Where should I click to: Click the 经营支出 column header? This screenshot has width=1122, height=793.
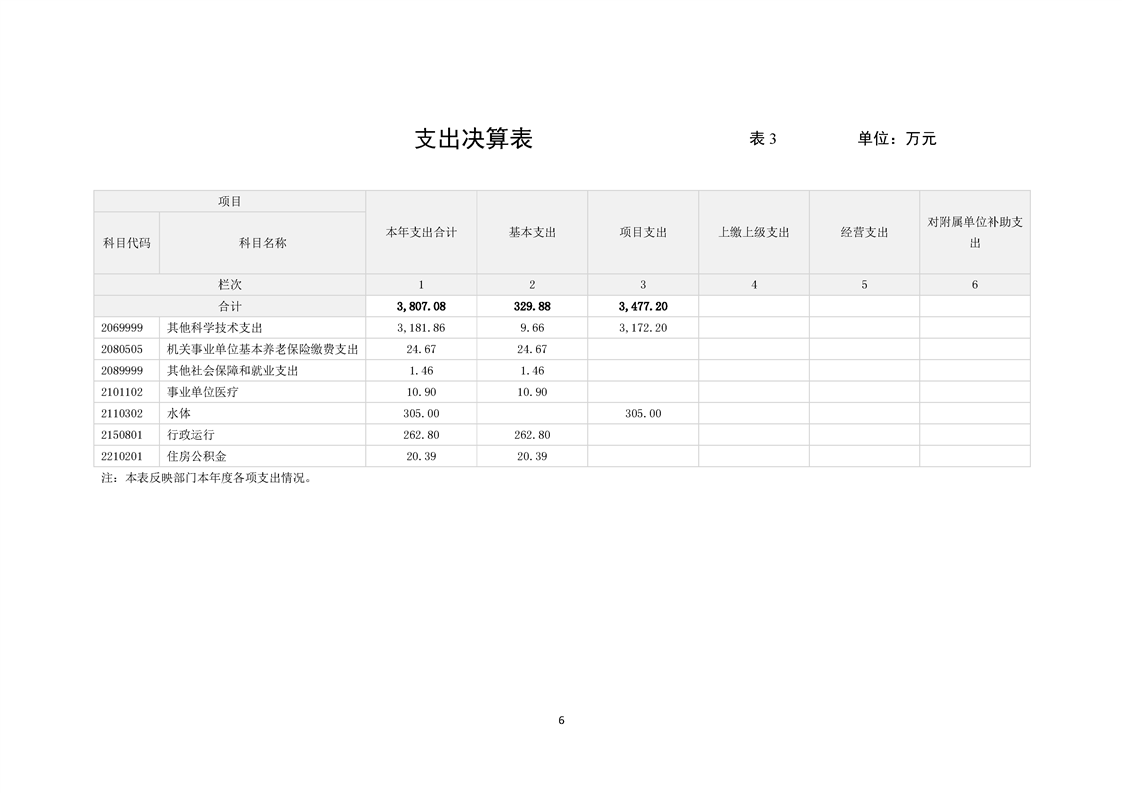[x=864, y=232]
